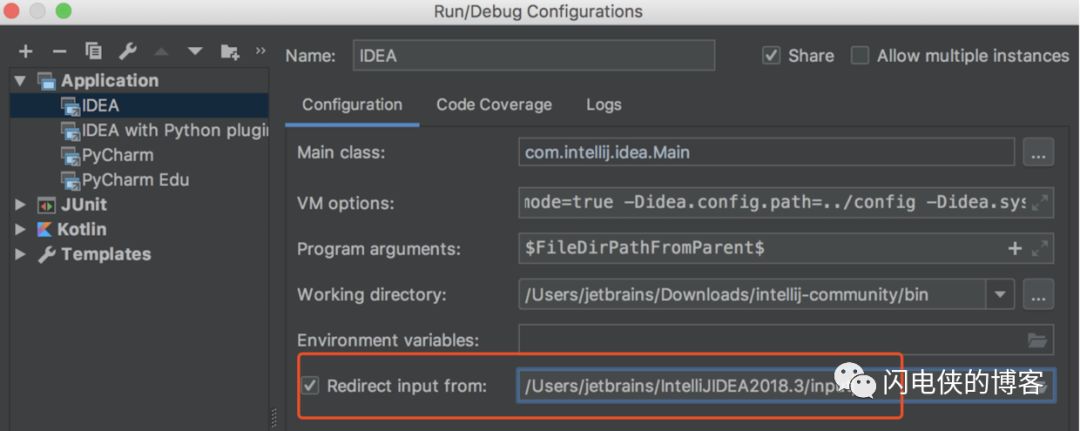This screenshot has height=431, width=1080.
Task: Toggle the Share checkbox
Action: tap(771, 56)
